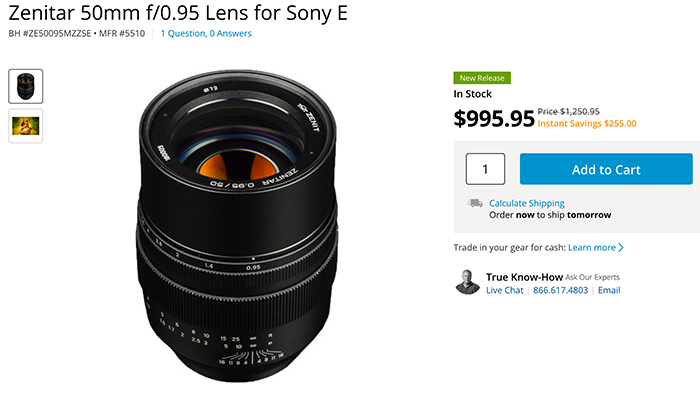Click the shipping truck icon
This screenshot has height=395, width=700.
tap(475, 204)
